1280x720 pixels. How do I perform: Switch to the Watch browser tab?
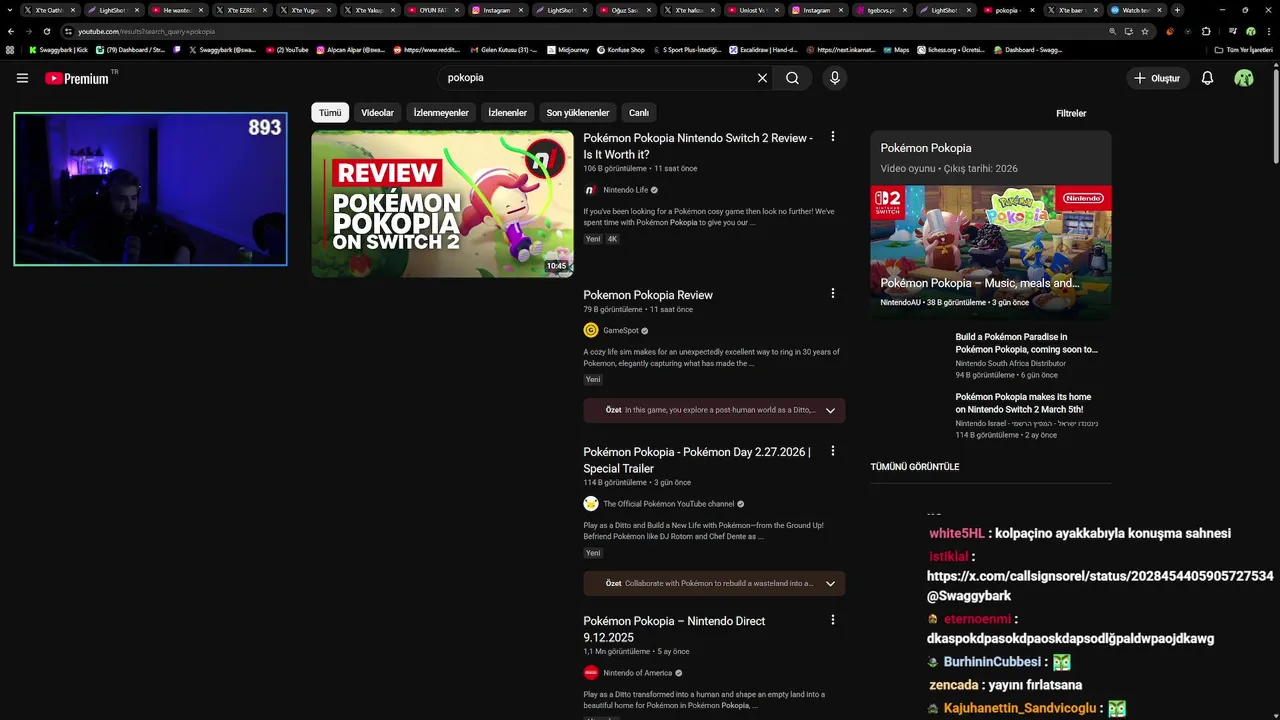point(1135,10)
